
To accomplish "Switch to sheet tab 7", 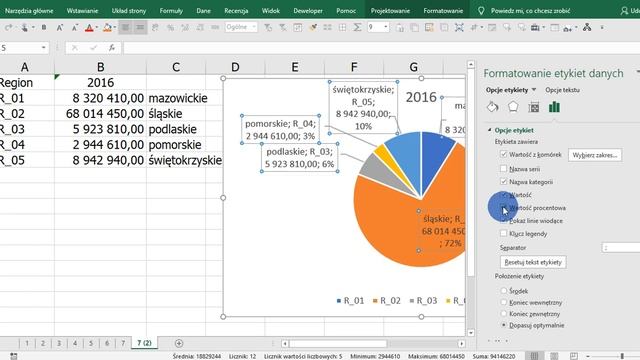I will [x=123, y=343].
